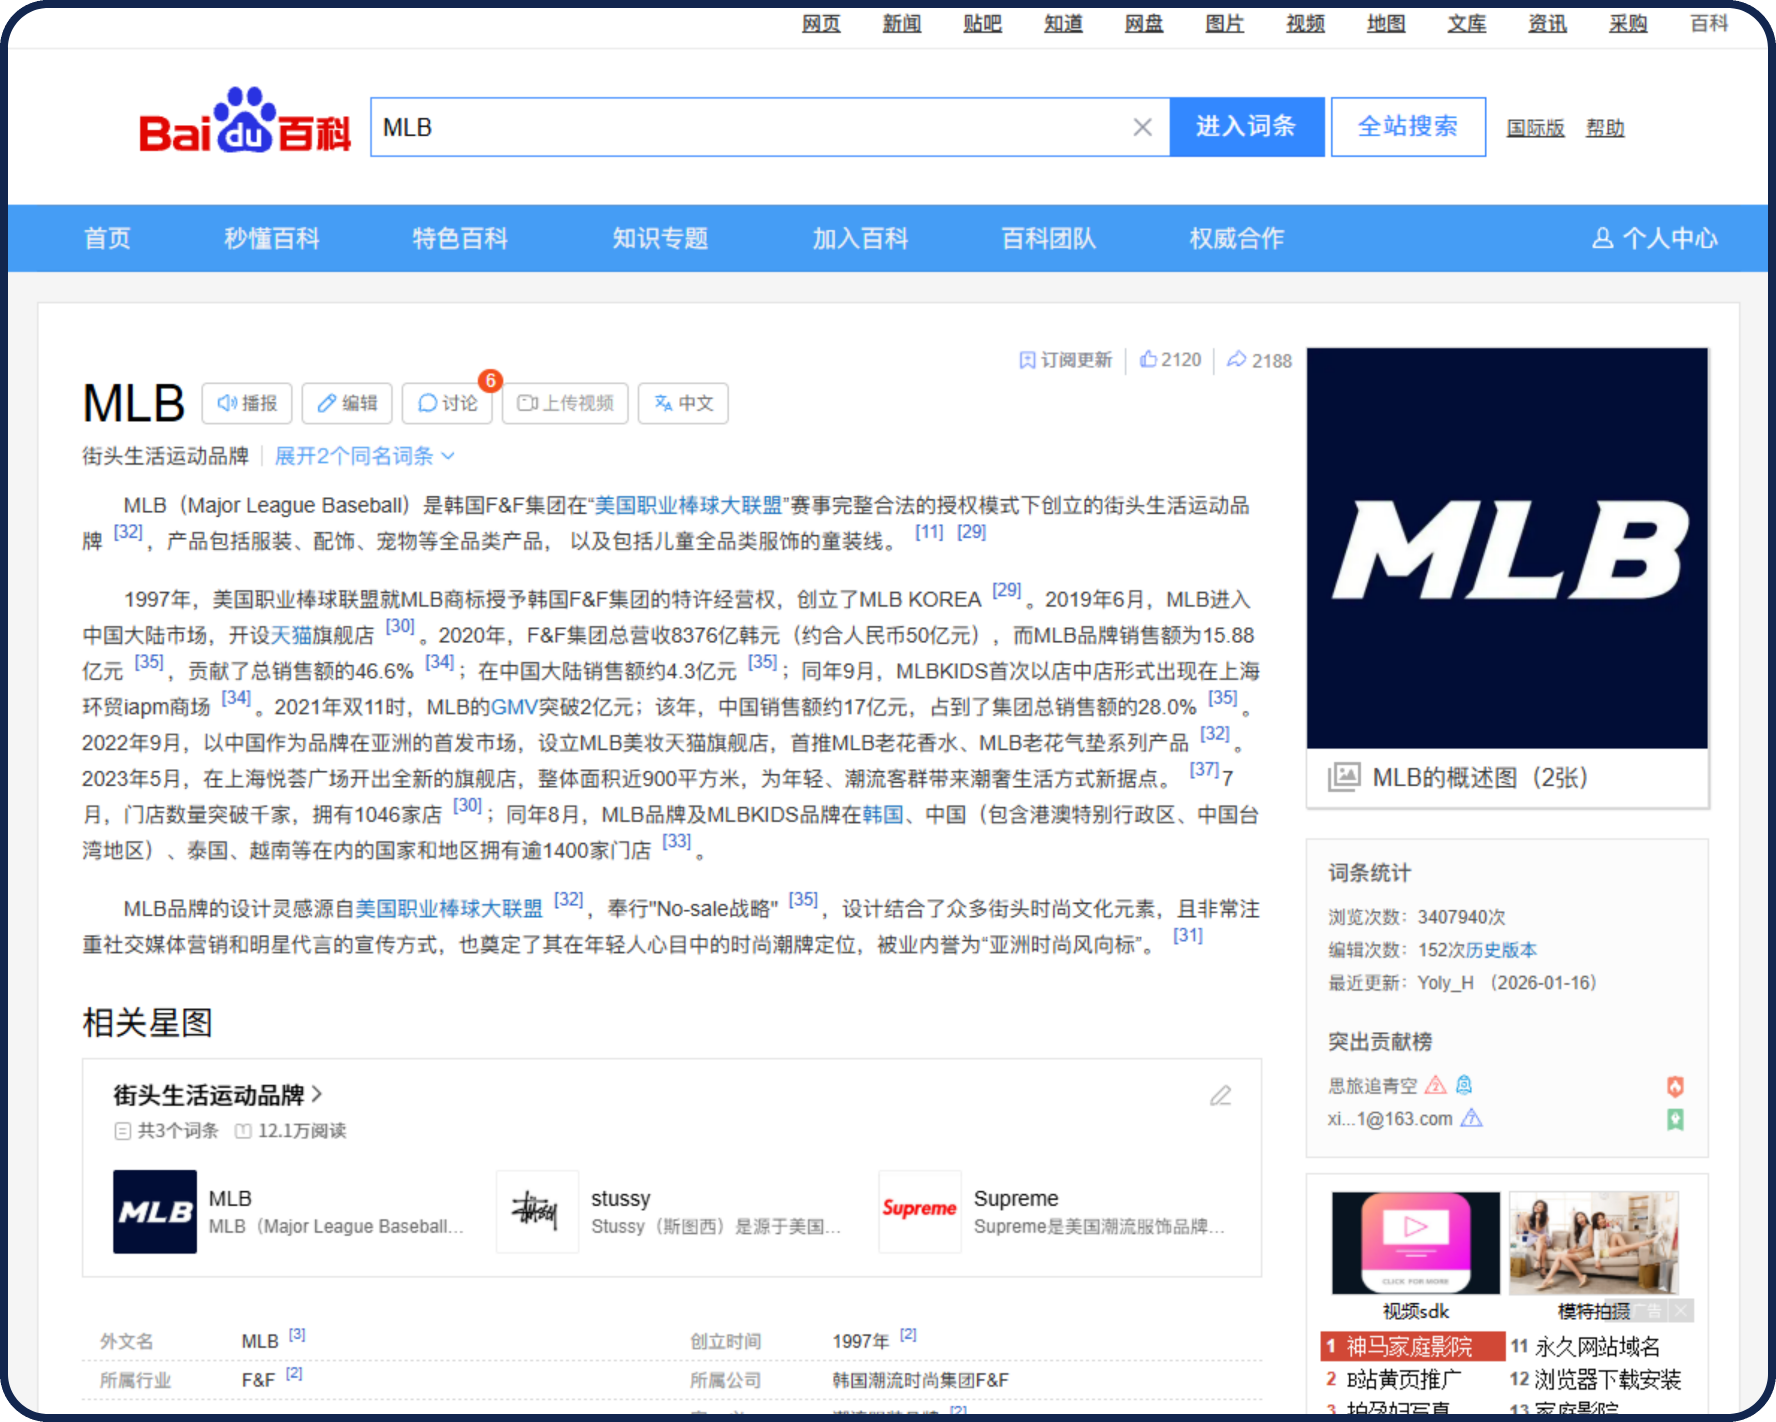Image resolution: width=1776 pixels, height=1422 pixels.
Task: Open 网盘 in the top navigation
Action: 1144,23
